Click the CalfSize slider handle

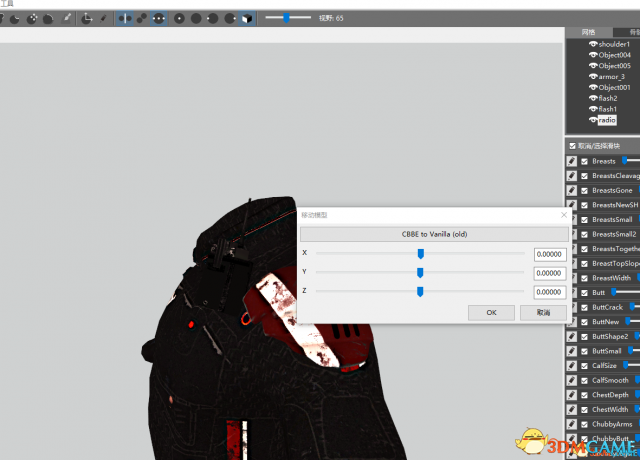[x=626, y=365]
